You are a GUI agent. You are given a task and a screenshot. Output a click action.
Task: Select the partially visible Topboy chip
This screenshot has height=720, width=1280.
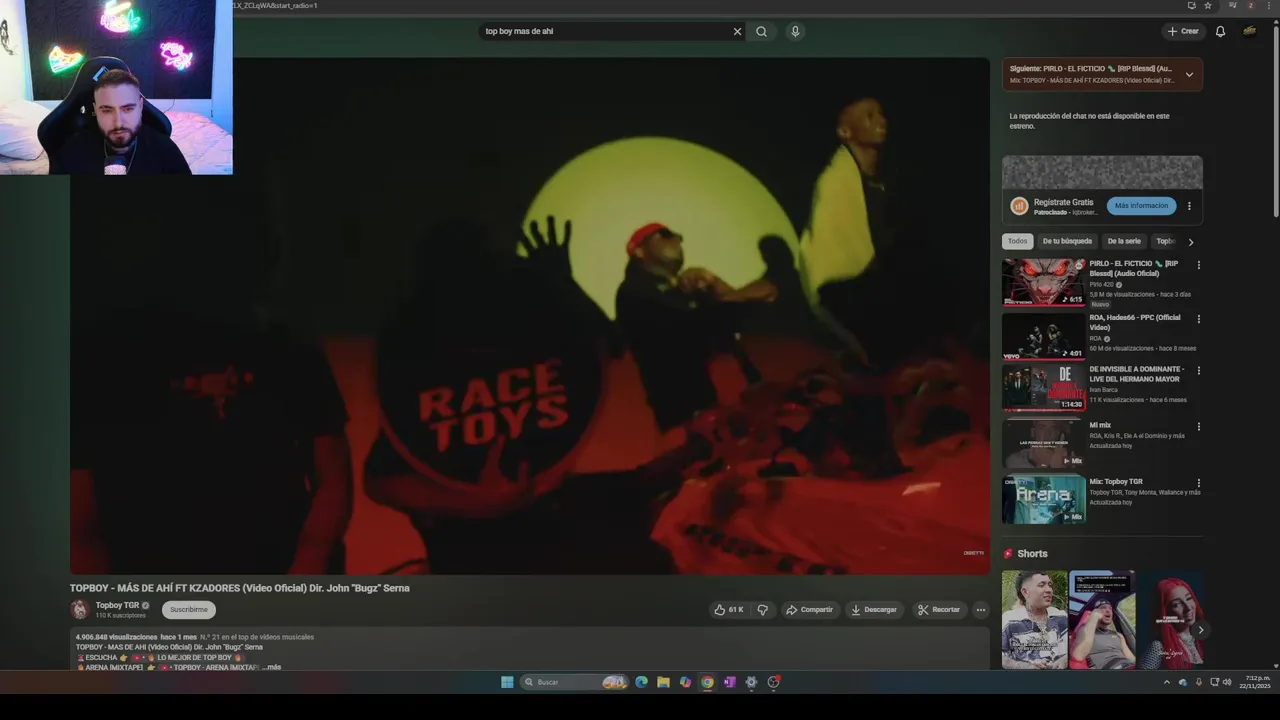(1165, 241)
